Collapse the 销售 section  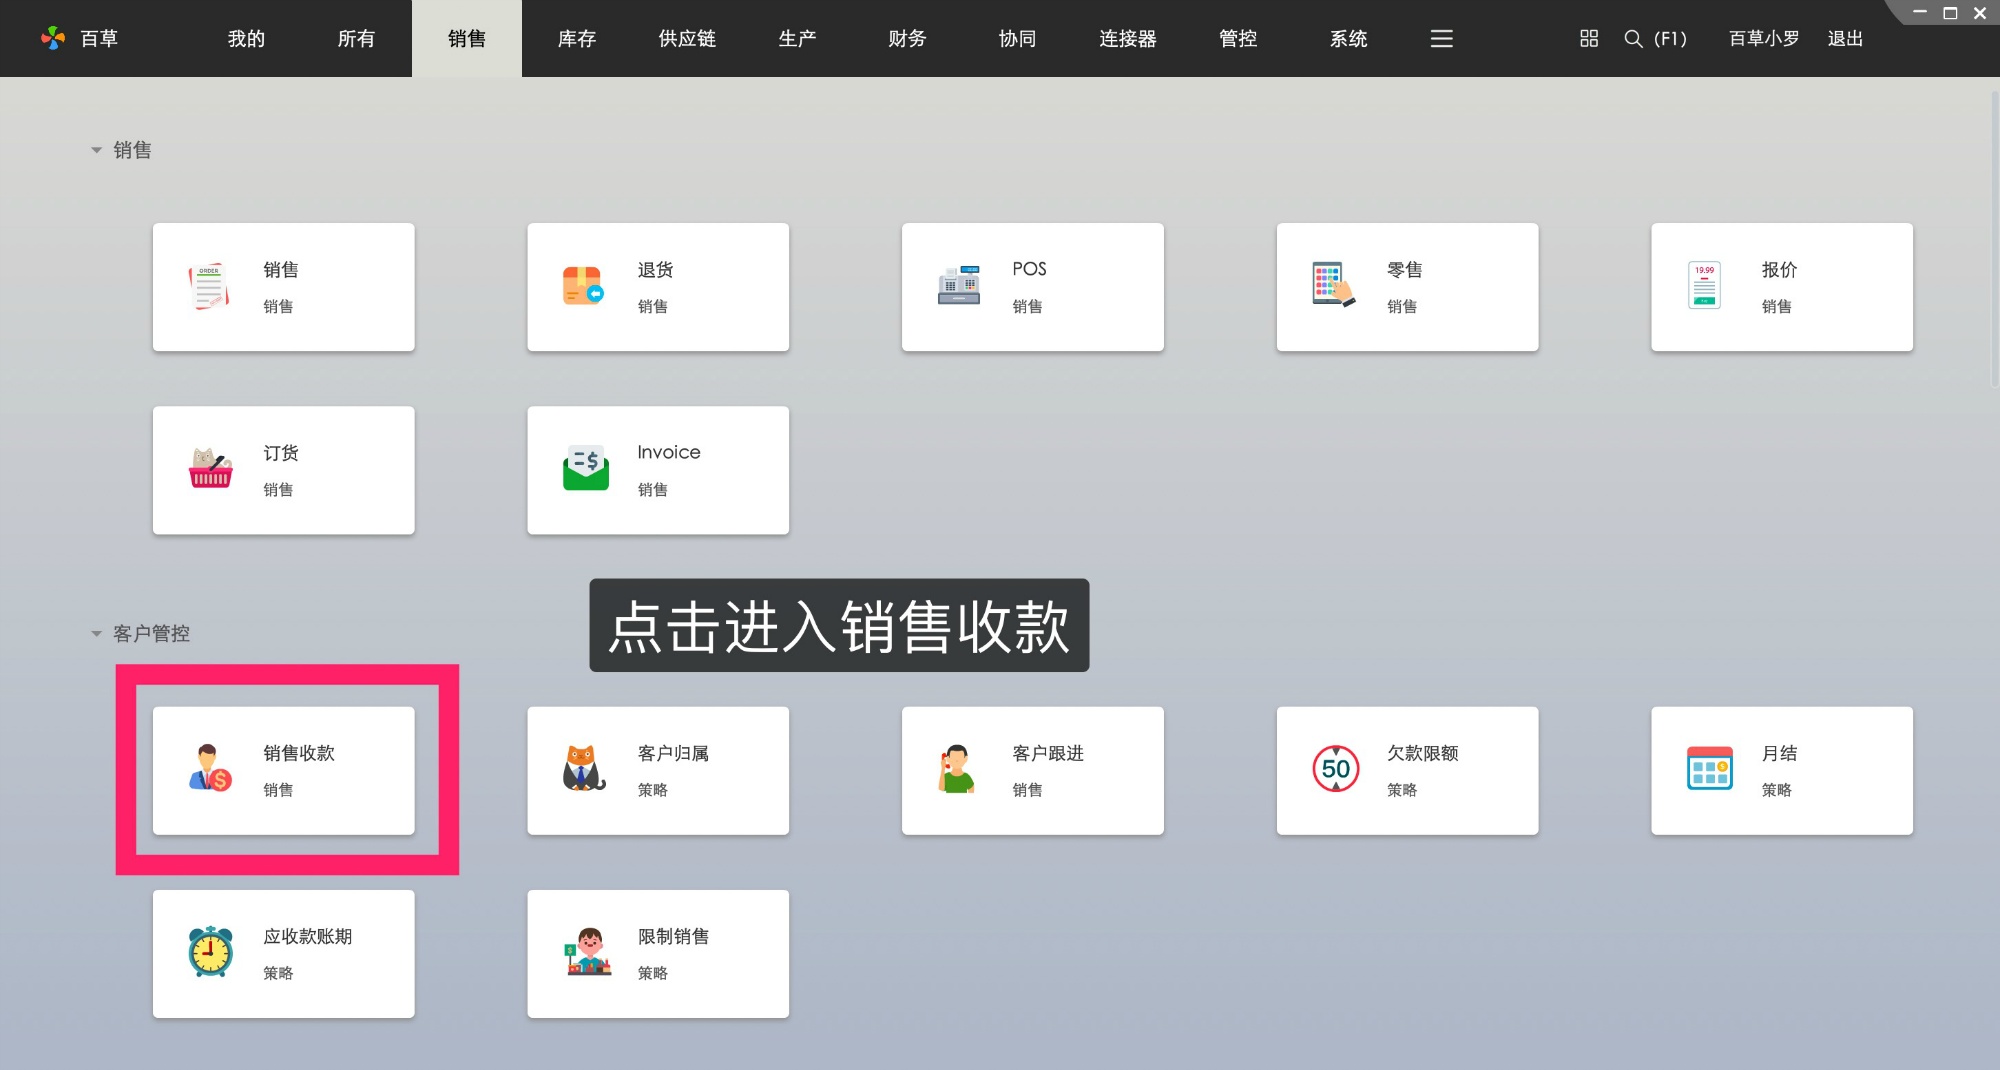96,149
